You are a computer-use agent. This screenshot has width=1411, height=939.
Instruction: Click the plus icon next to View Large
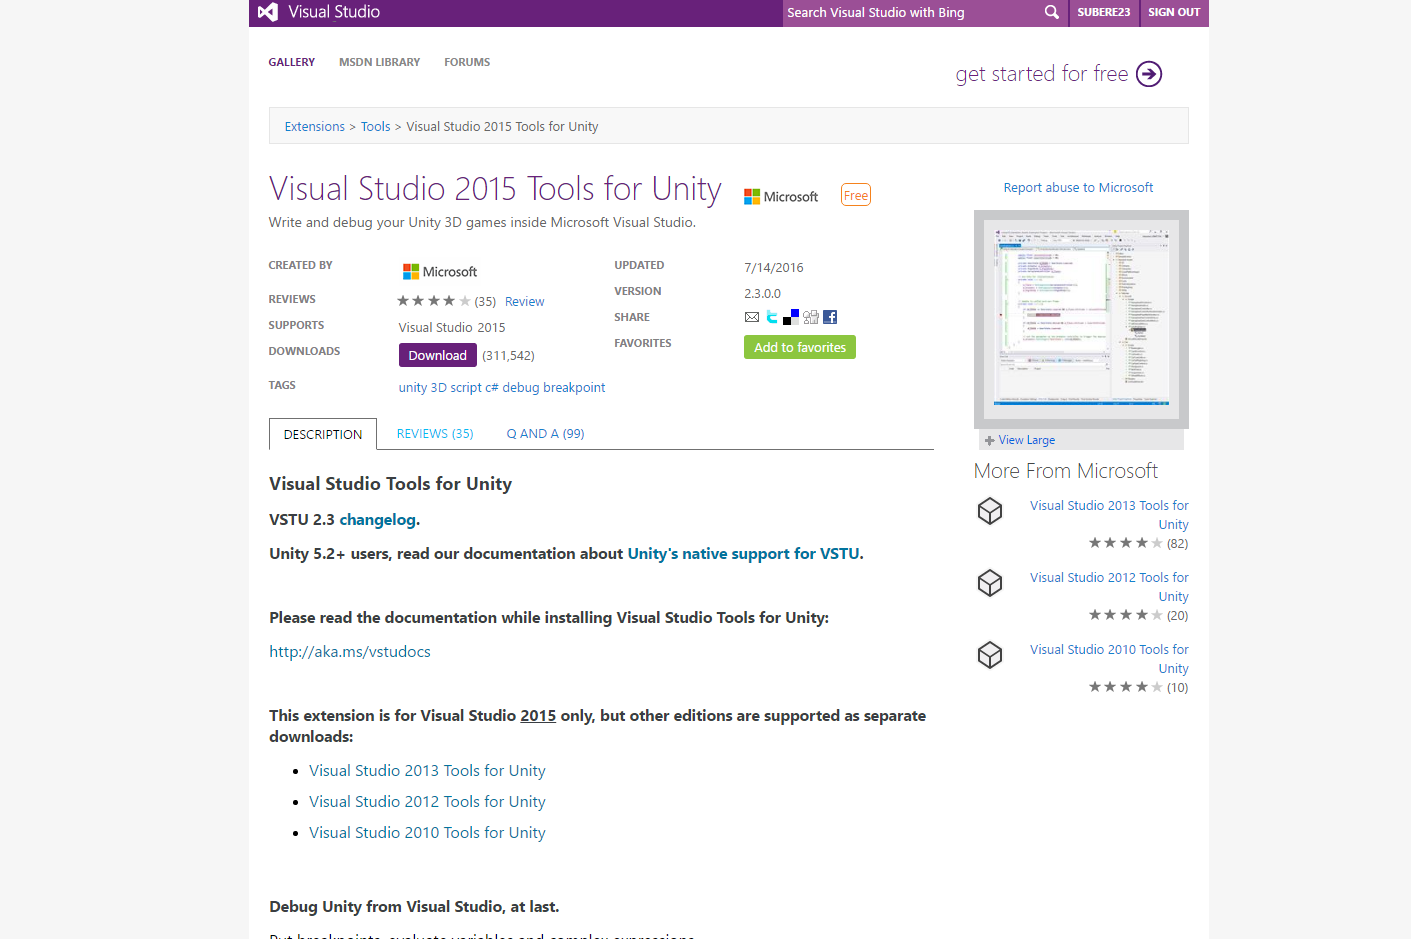pyautogui.click(x=990, y=441)
